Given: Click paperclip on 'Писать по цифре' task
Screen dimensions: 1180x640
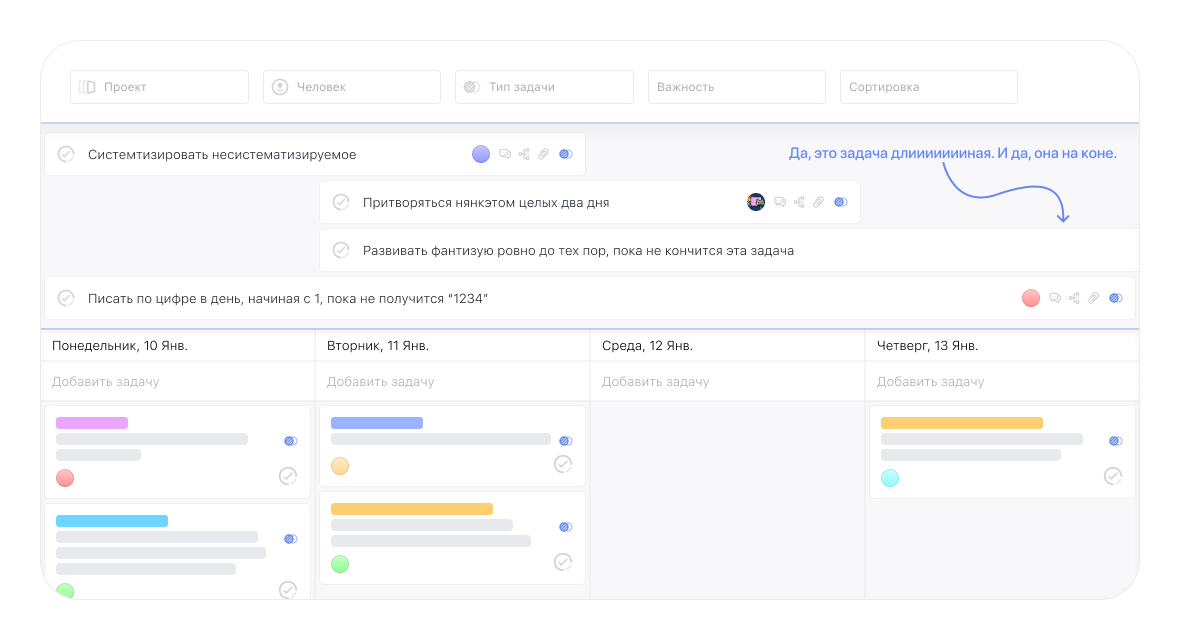Looking at the screenshot, I should [1094, 298].
